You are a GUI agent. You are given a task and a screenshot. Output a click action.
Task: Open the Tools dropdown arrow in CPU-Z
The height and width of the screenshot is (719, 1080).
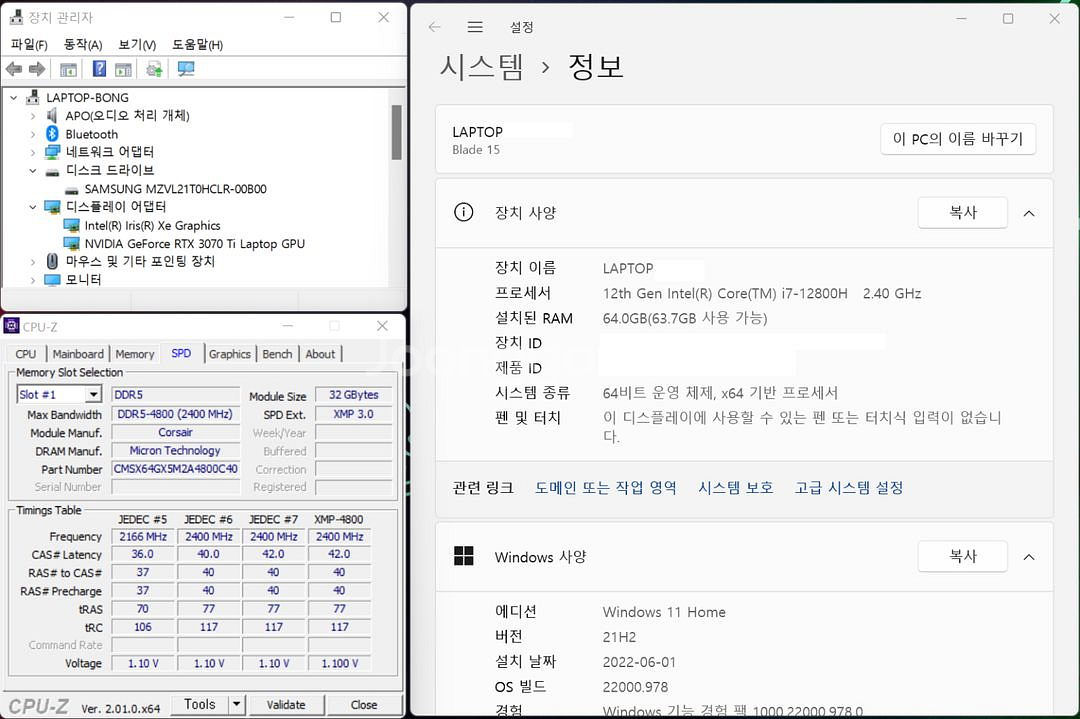click(236, 704)
